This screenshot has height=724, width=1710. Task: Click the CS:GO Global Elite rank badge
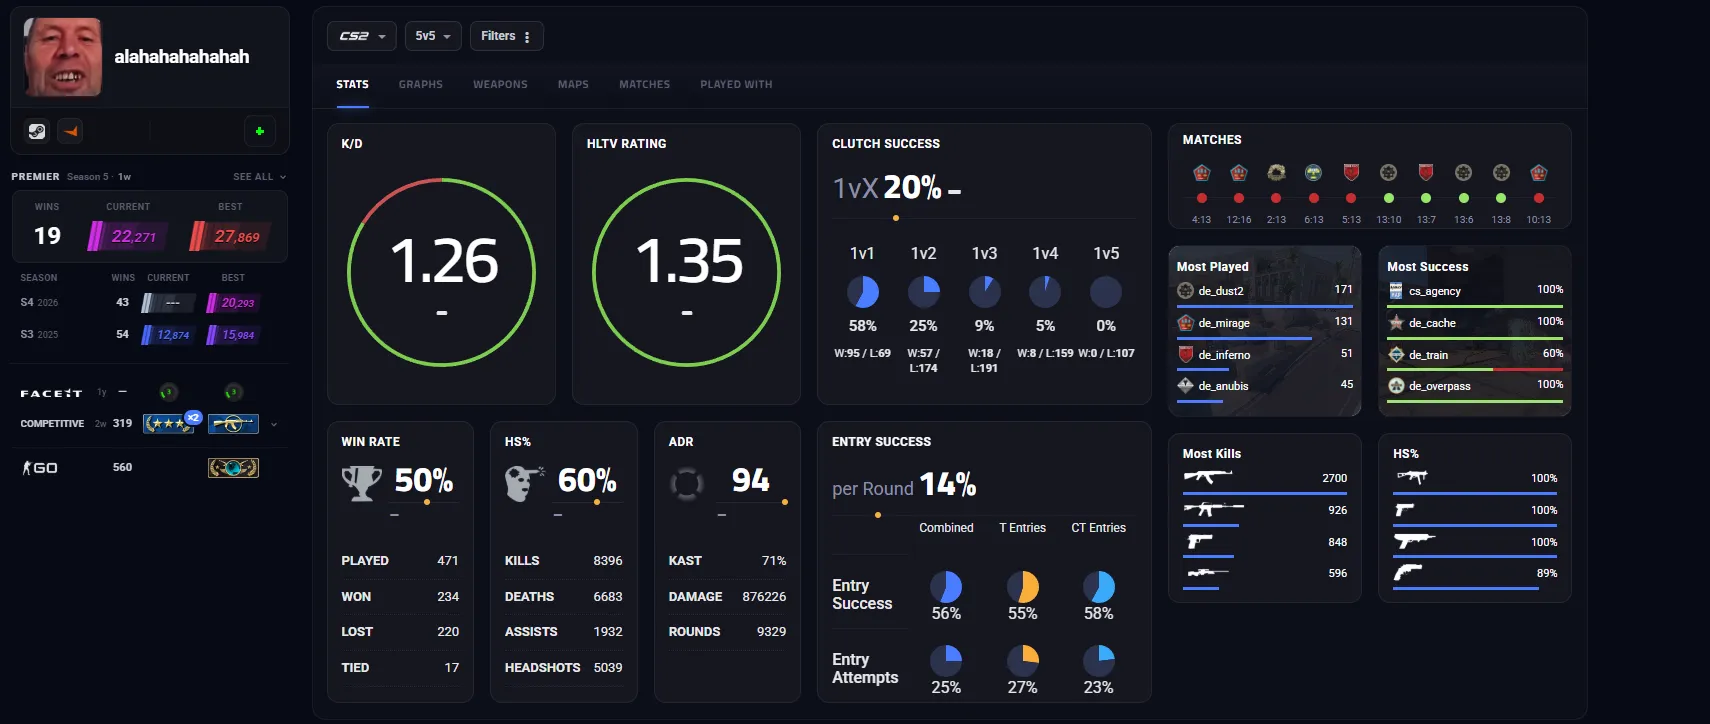tap(233, 467)
